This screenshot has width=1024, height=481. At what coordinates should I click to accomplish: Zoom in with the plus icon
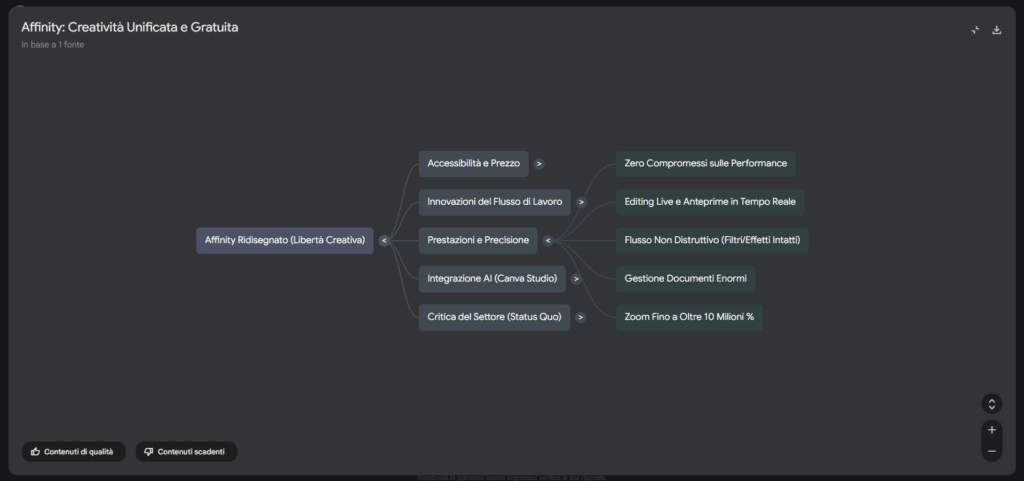pos(991,430)
